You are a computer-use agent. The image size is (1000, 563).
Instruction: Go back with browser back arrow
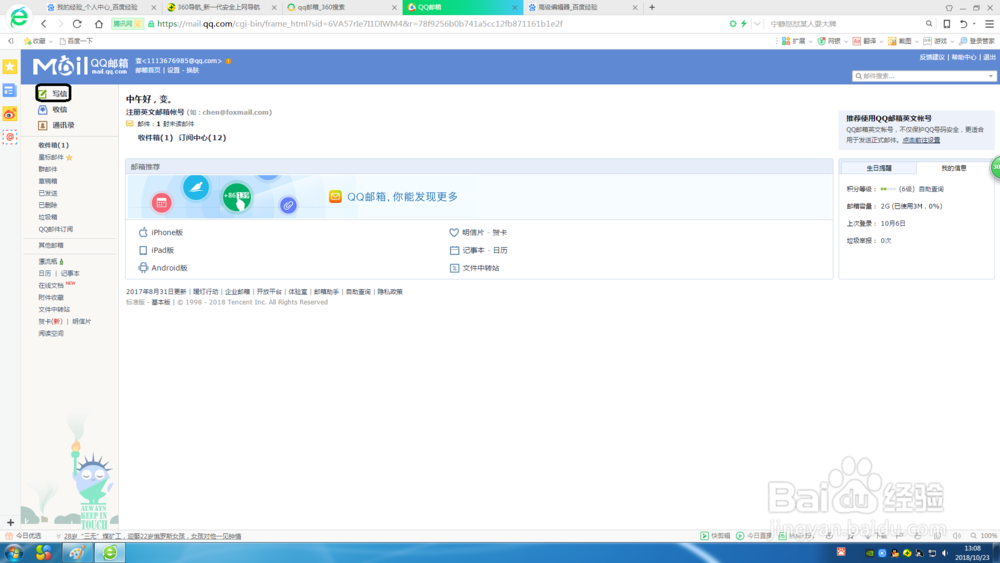(43, 24)
